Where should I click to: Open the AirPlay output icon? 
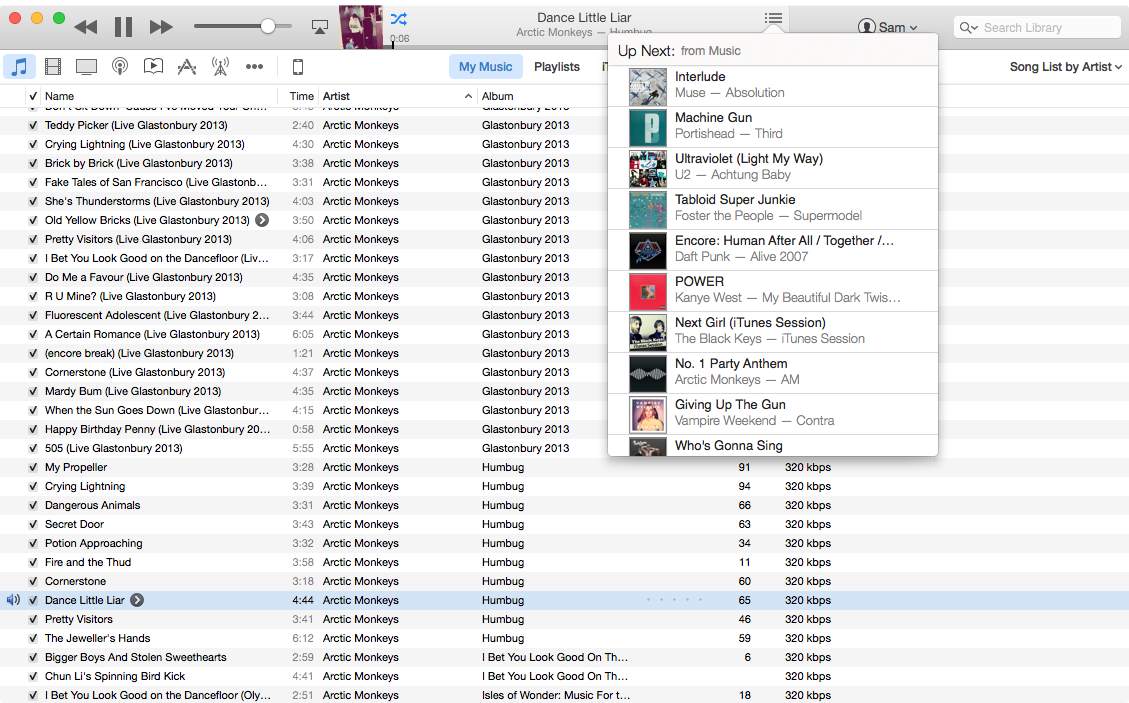[320, 27]
